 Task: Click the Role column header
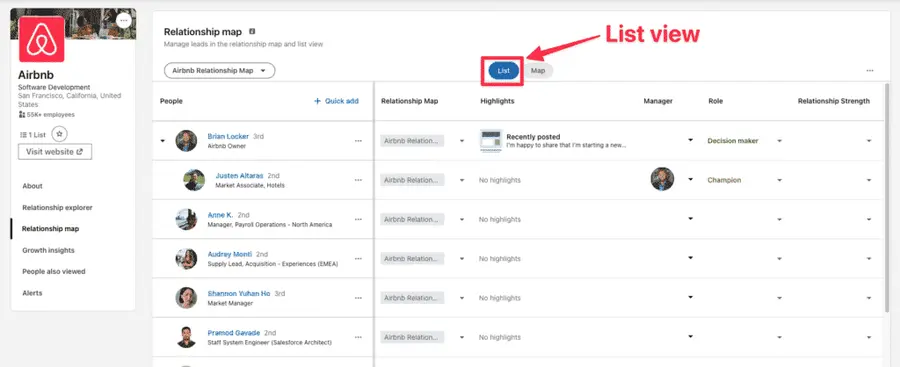pos(715,101)
